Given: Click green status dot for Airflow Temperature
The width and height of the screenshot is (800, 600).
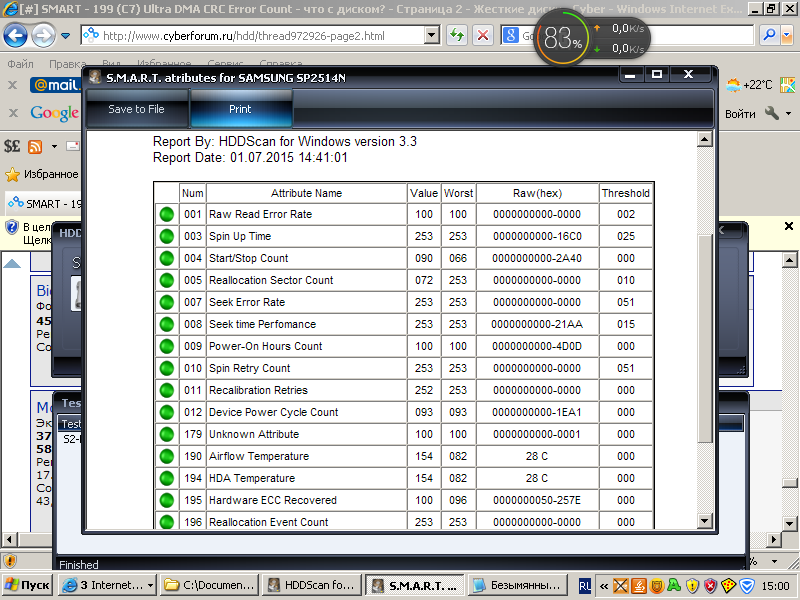Looking at the screenshot, I should tap(167, 456).
